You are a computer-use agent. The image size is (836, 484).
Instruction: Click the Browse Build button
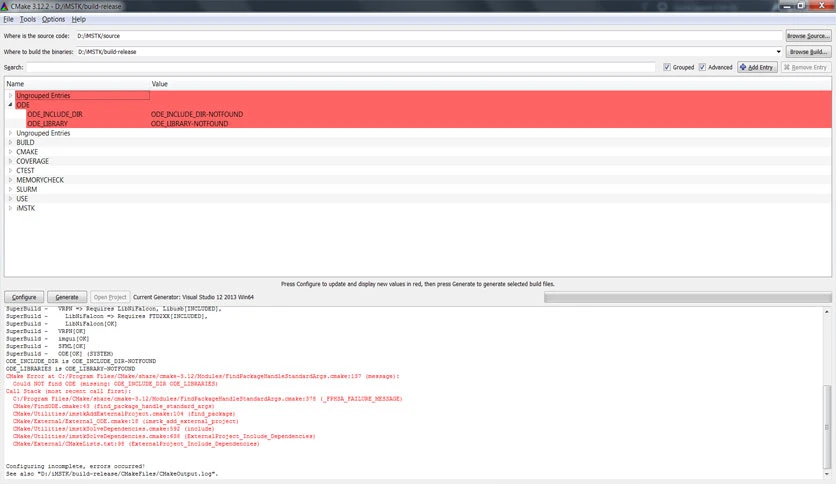pyautogui.click(x=808, y=52)
